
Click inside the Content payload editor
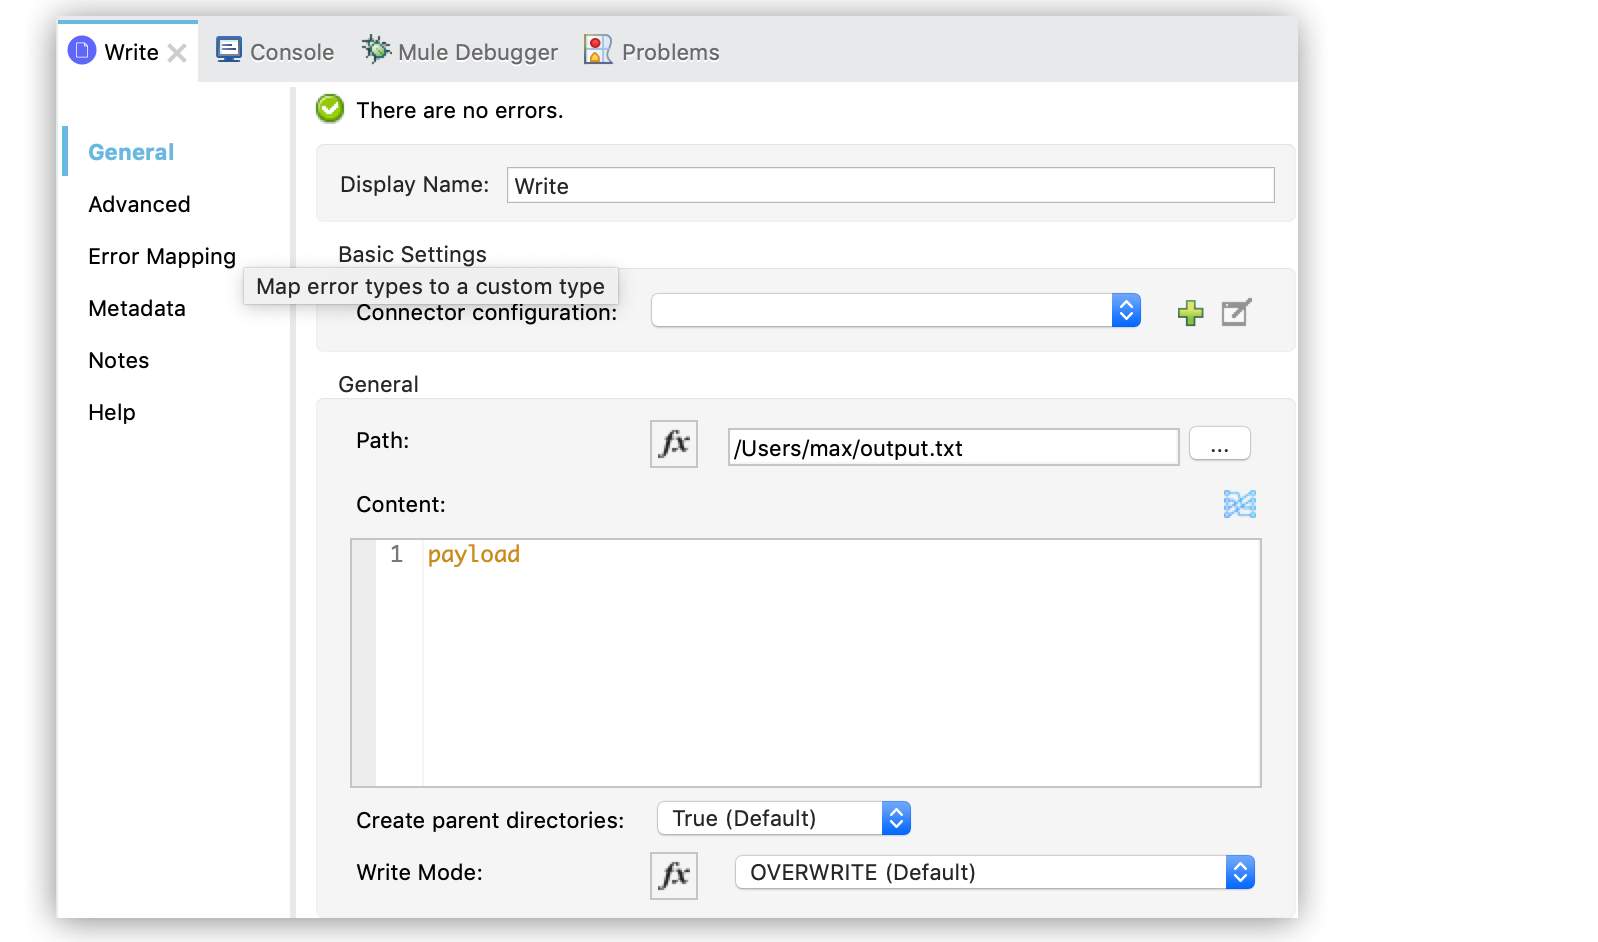click(840, 662)
